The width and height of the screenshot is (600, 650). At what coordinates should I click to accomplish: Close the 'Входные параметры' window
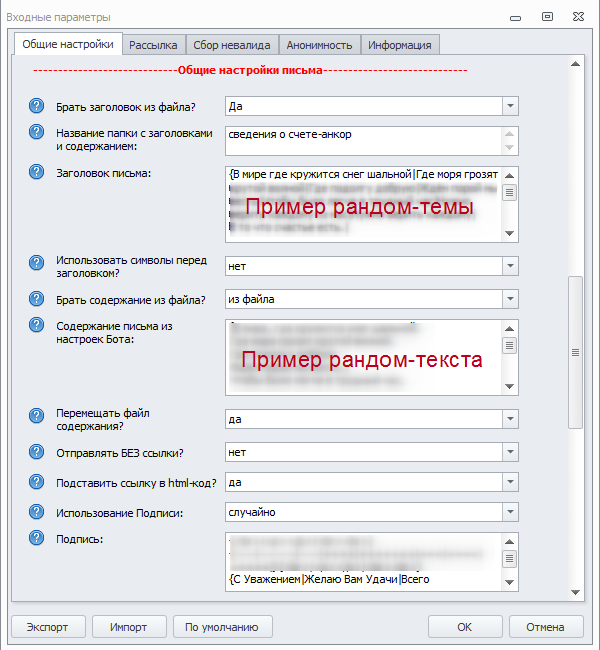click(578, 17)
